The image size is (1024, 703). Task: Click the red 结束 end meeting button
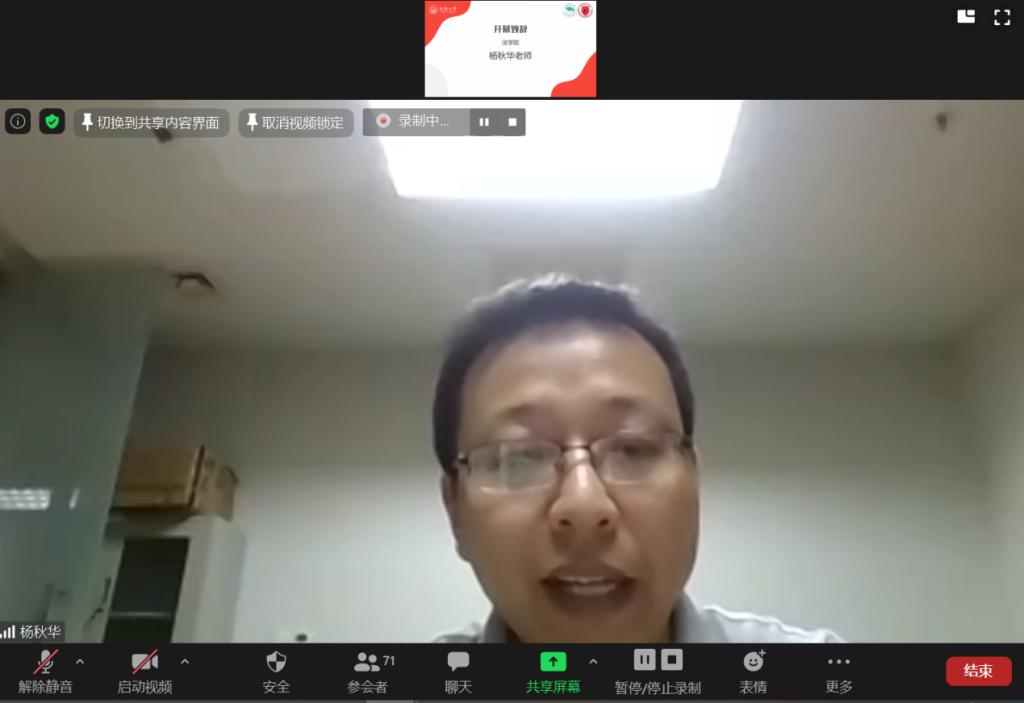(978, 671)
